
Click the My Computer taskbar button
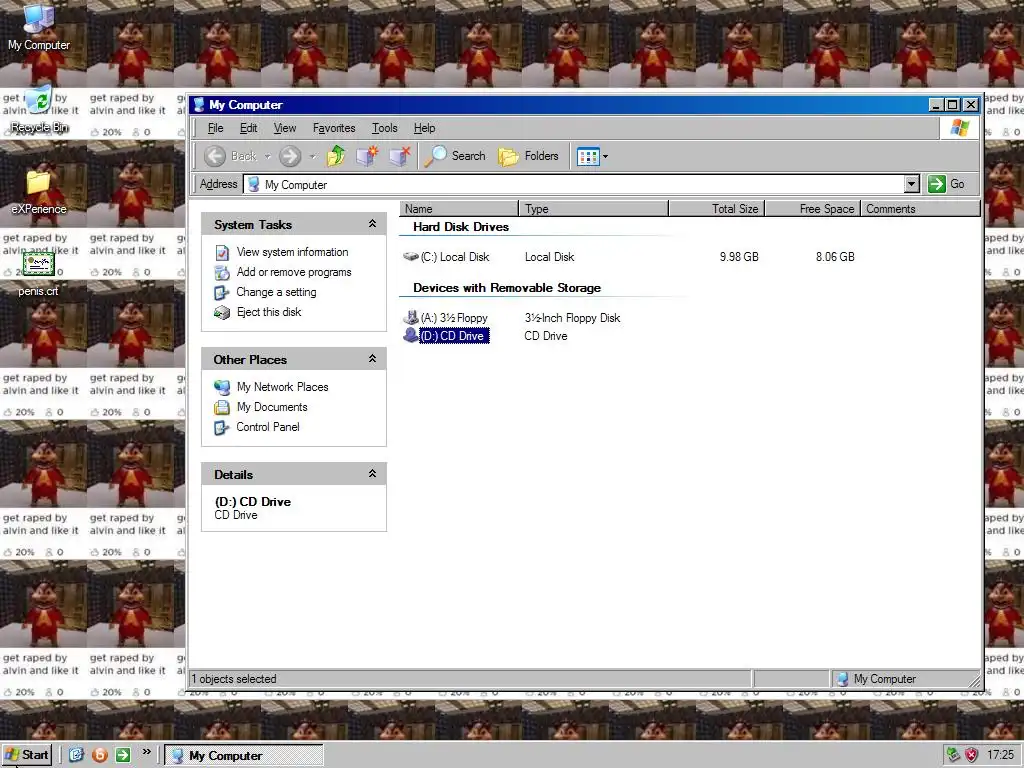click(244, 756)
